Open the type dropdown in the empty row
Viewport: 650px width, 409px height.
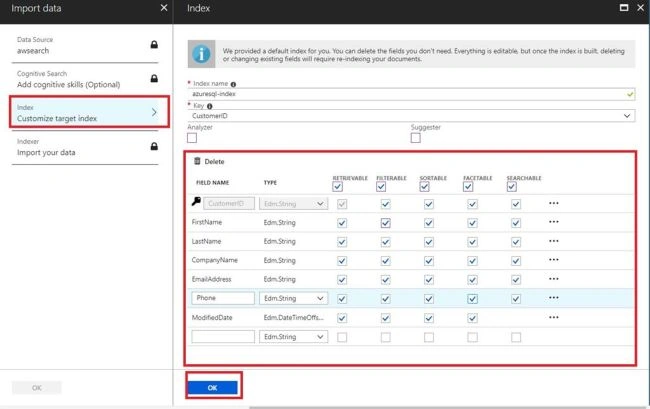293,336
